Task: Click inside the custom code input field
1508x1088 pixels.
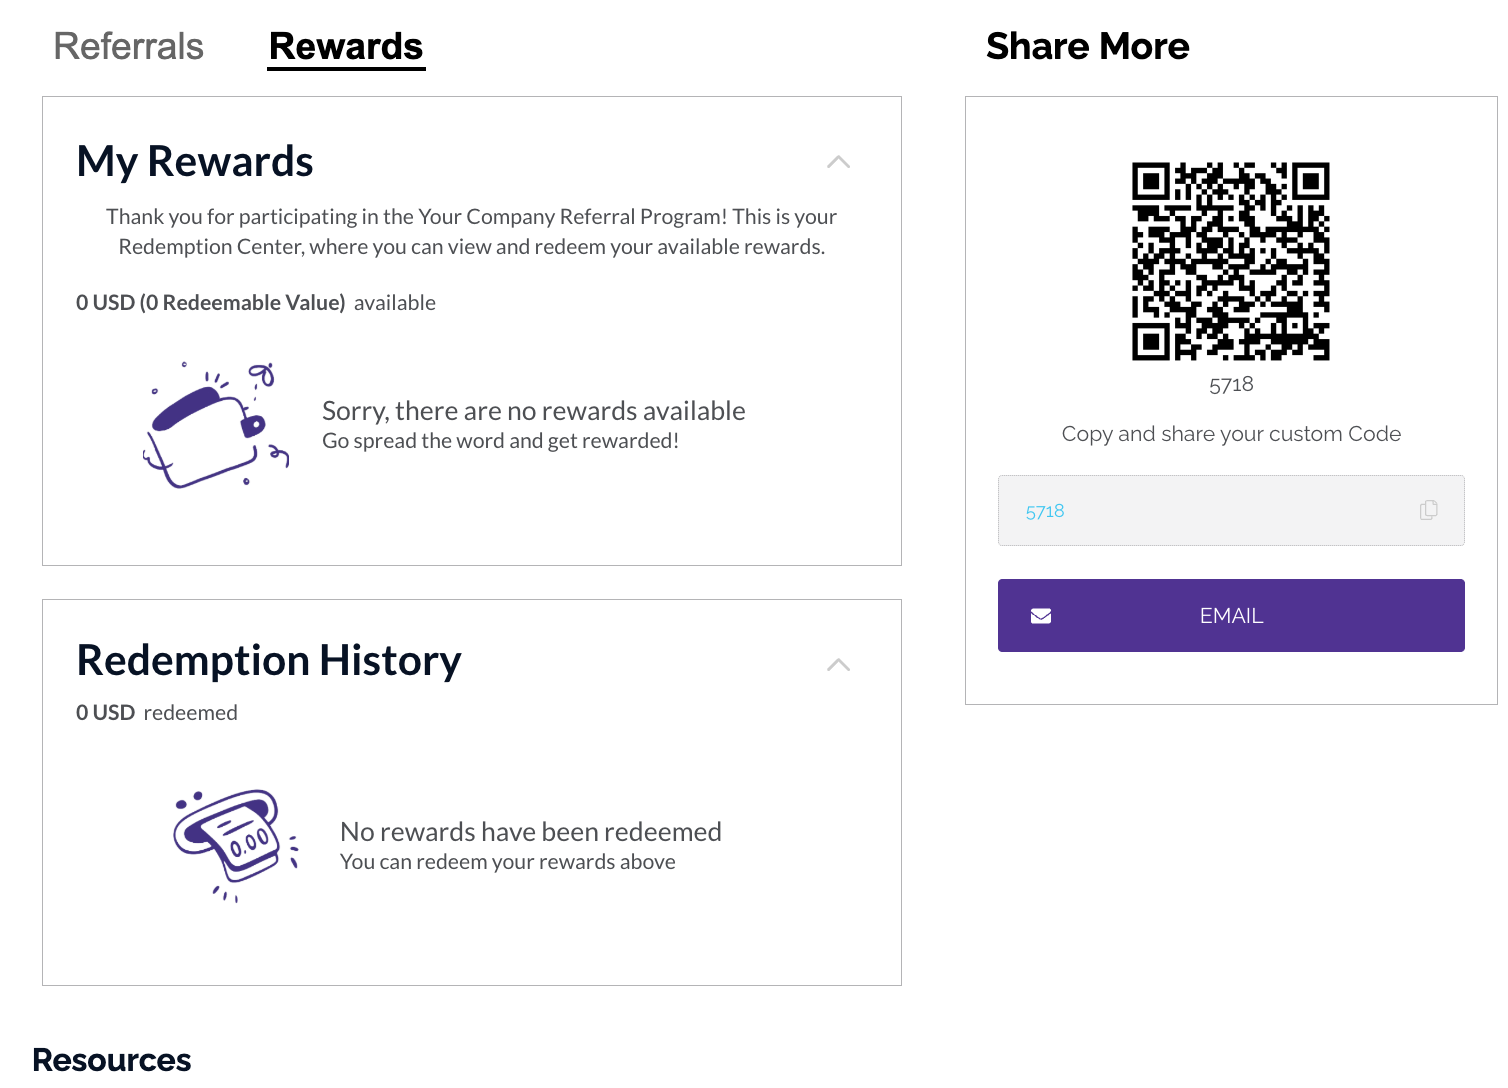Action: (x=1200, y=511)
